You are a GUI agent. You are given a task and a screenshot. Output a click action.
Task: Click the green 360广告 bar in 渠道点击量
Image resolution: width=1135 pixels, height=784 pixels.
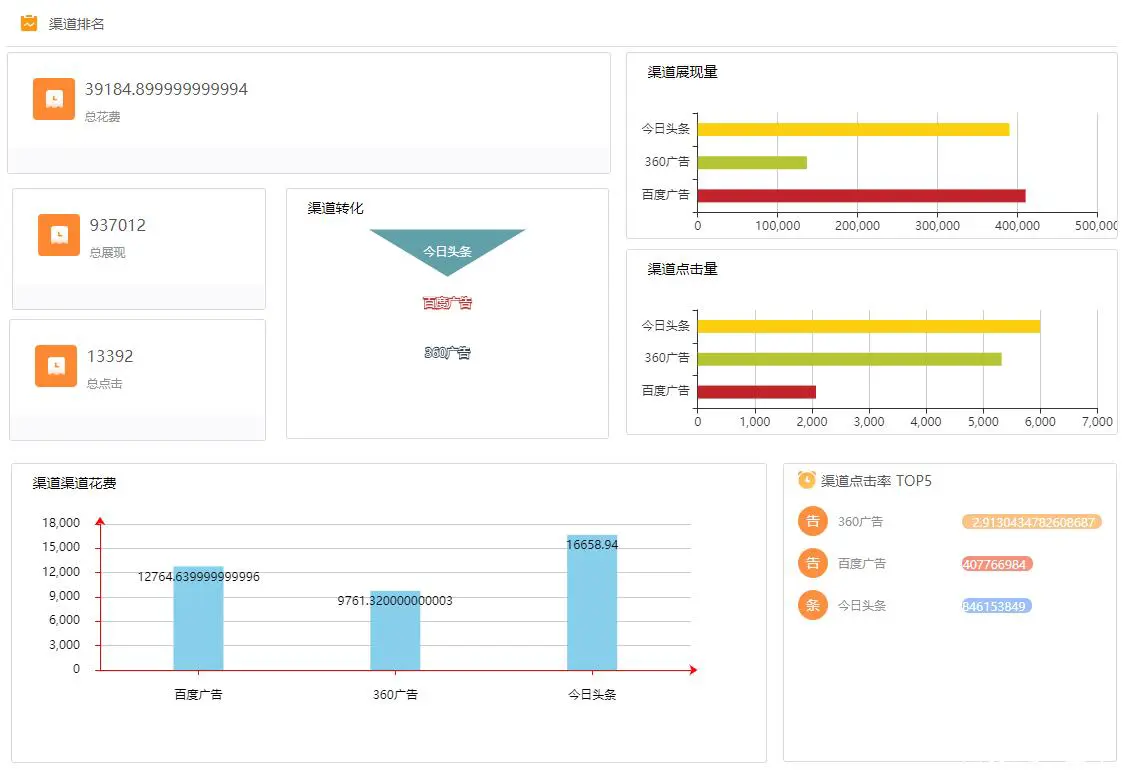pos(848,358)
